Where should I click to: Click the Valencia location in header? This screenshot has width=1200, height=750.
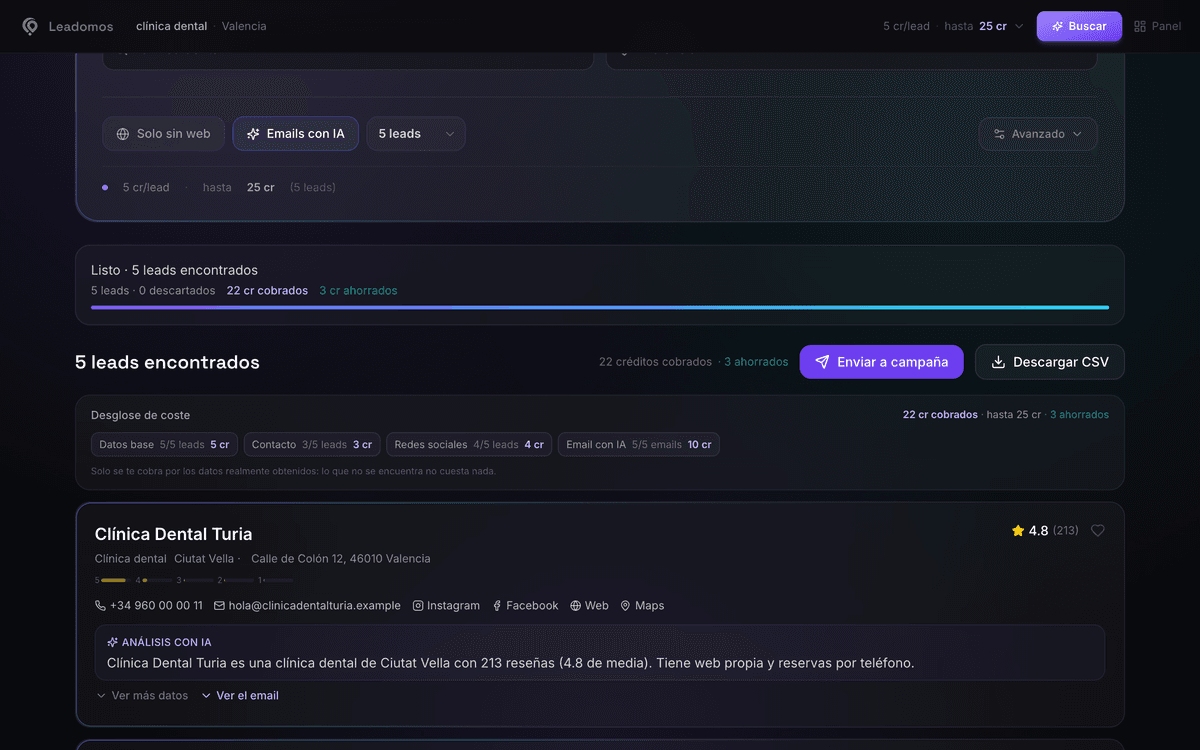coord(244,26)
